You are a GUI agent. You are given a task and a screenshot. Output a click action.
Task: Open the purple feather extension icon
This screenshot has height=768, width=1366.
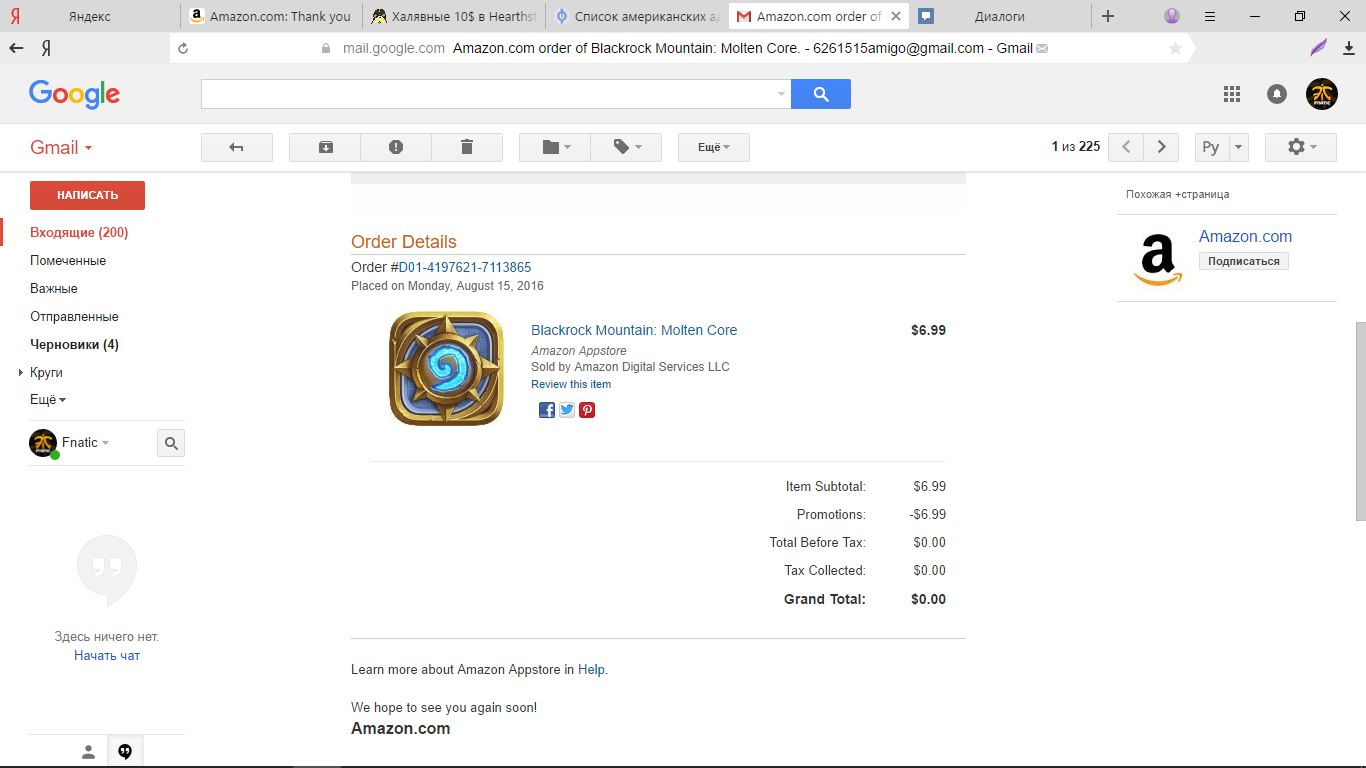[1319, 48]
